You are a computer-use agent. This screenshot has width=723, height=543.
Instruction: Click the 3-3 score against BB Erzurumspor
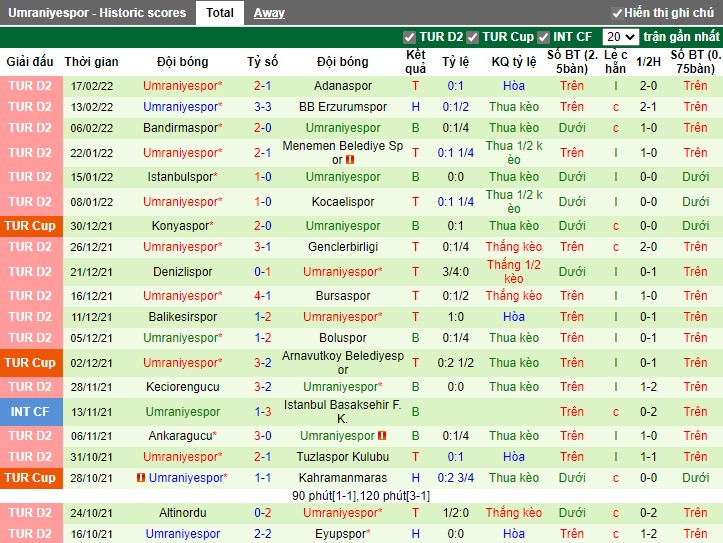[x=262, y=107]
